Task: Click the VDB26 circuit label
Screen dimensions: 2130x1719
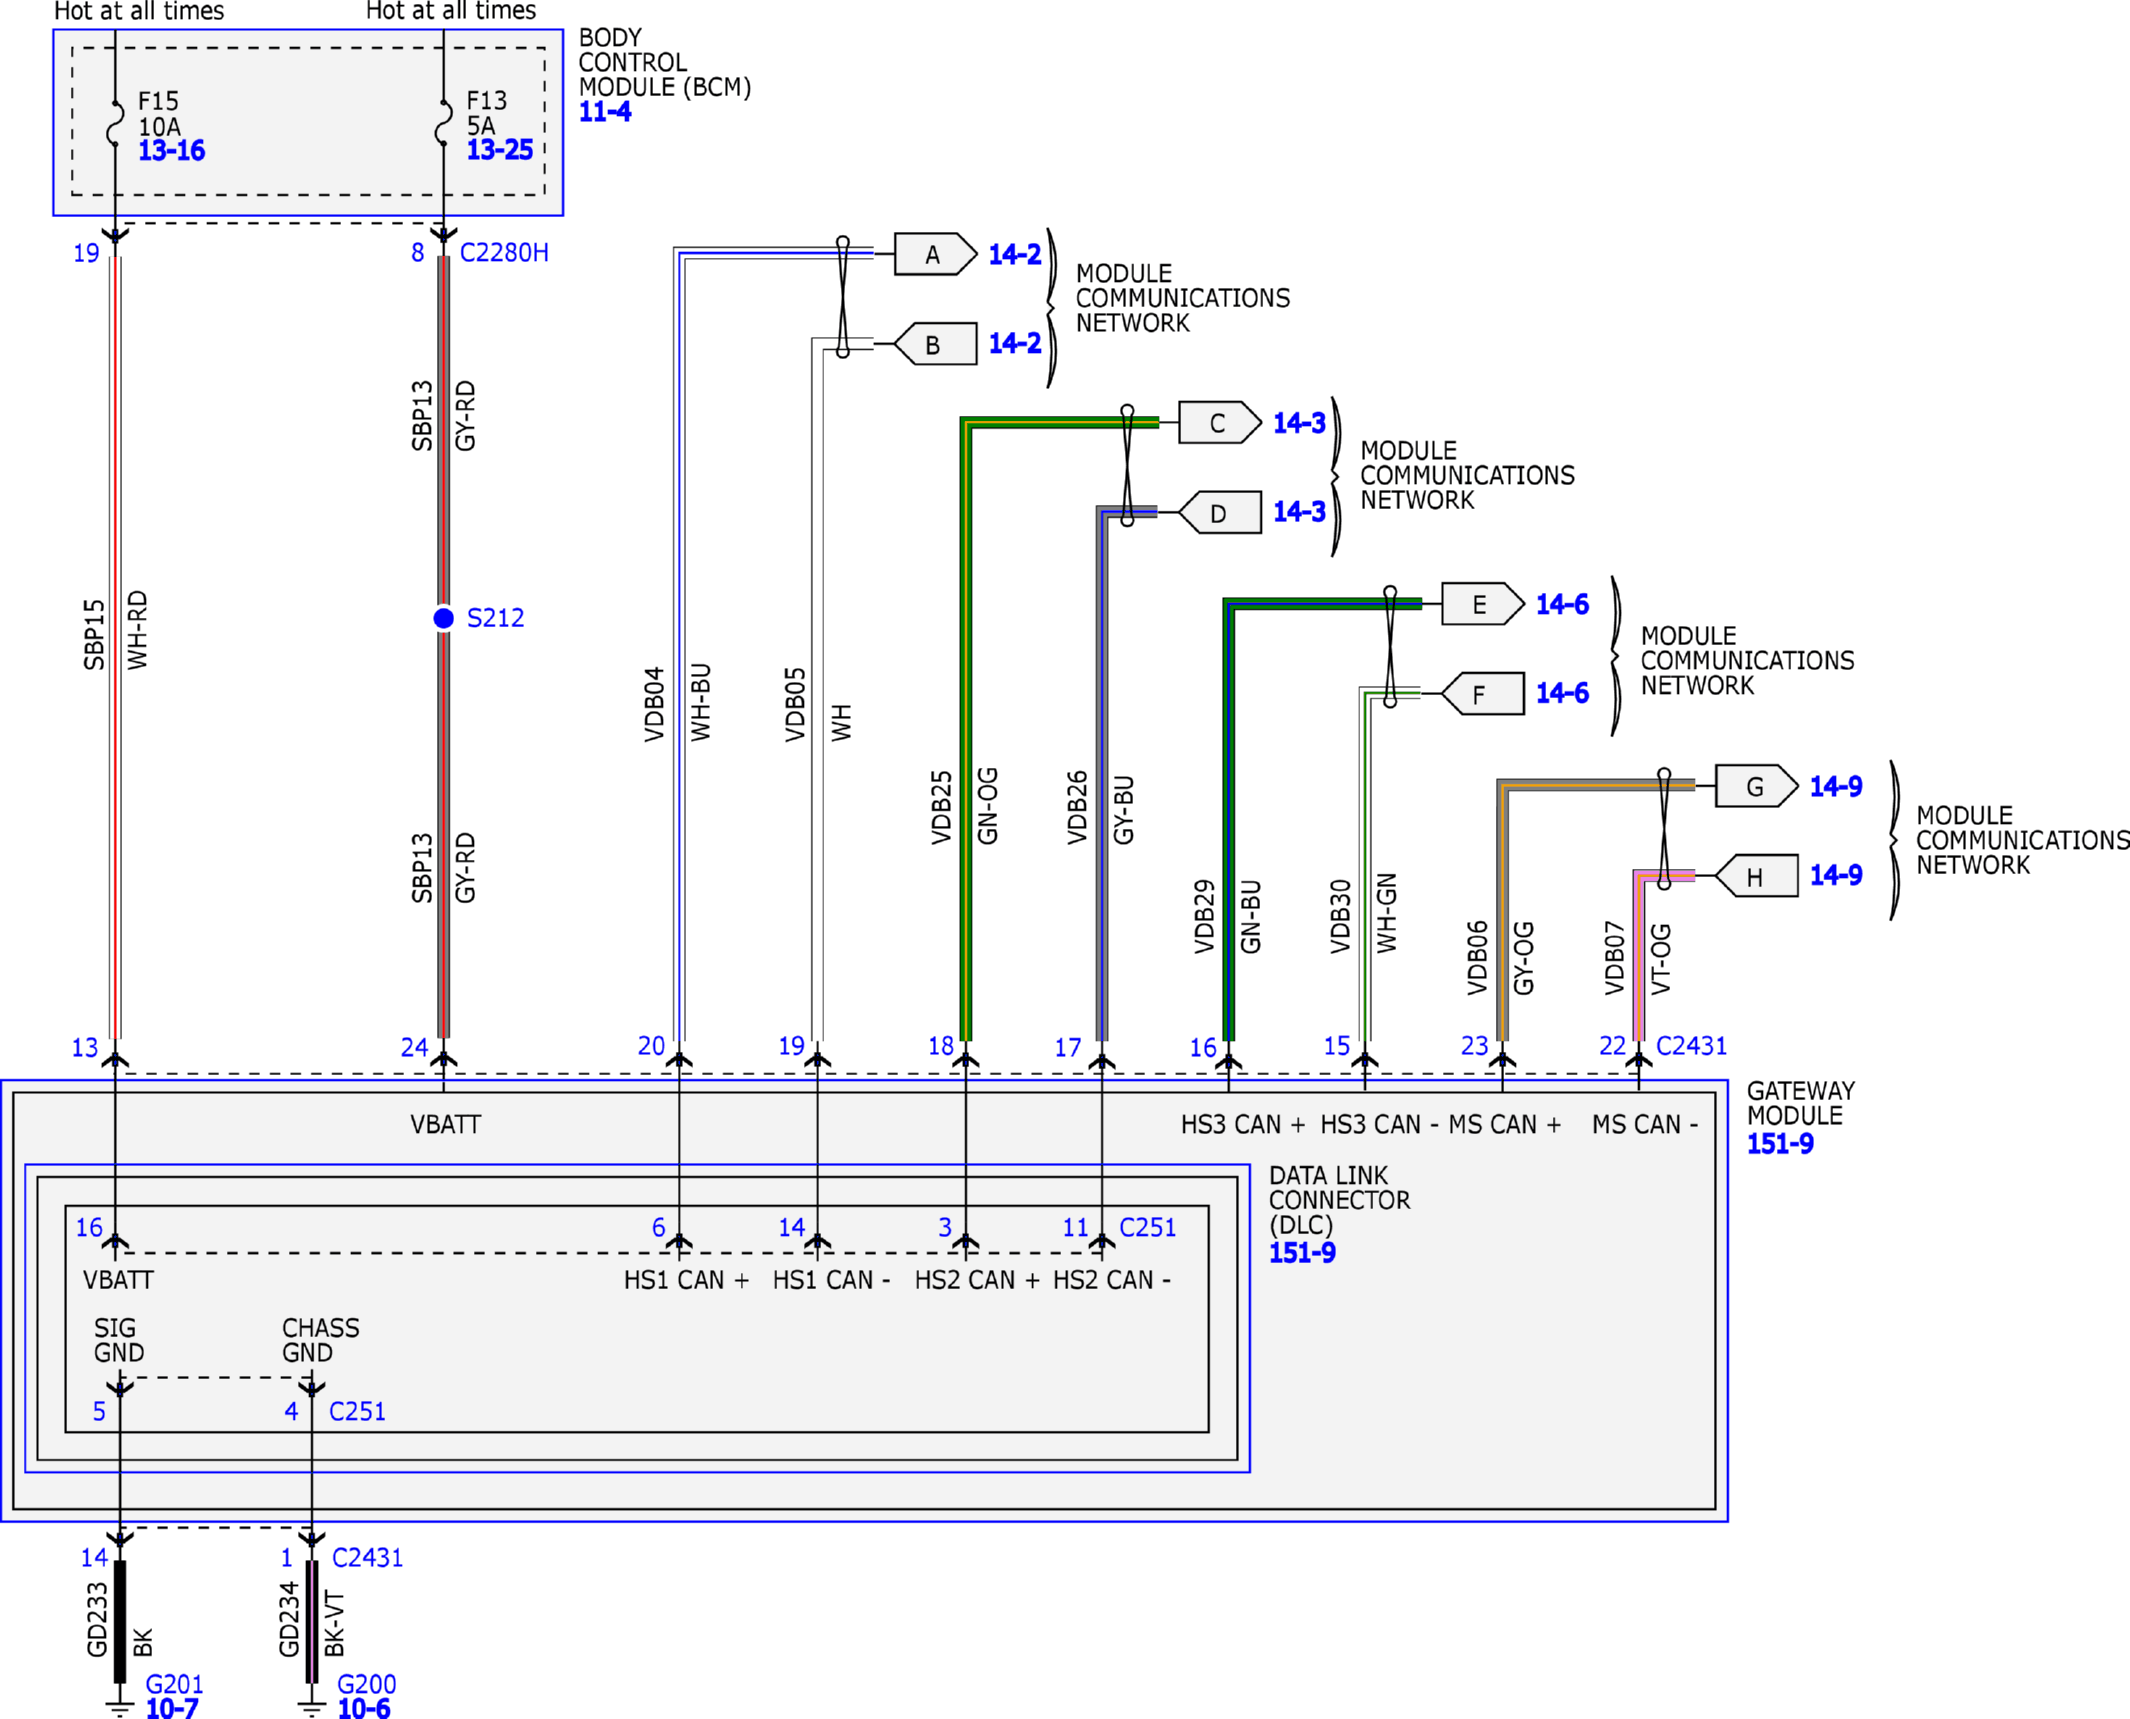Action: pyautogui.click(x=1077, y=808)
